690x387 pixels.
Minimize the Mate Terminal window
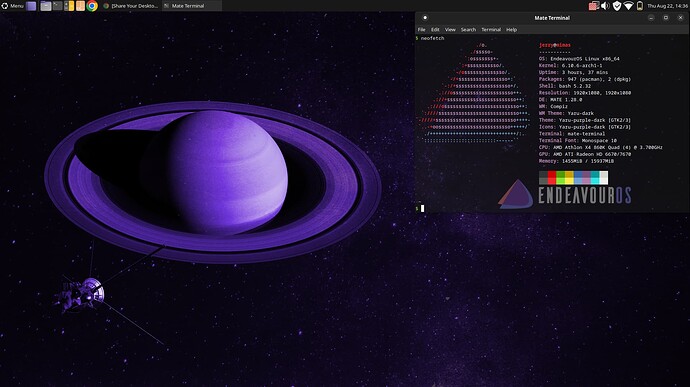[651, 18]
